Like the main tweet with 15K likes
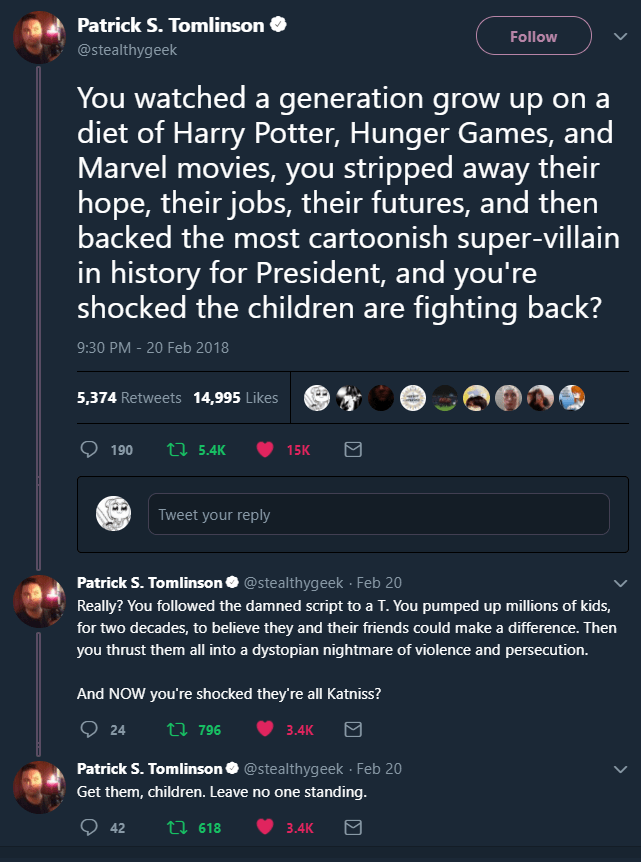Viewport: 641px width, 862px height. [x=265, y=450]
